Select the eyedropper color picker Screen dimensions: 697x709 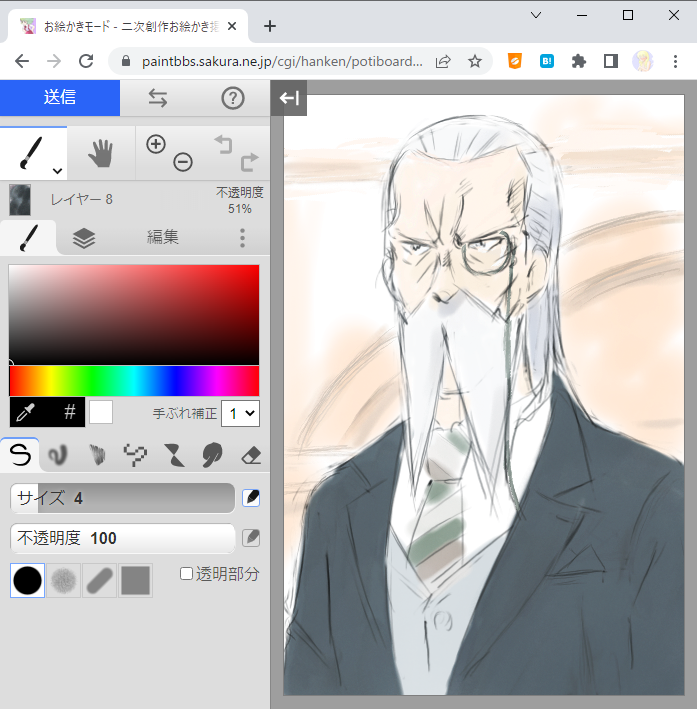[28, 411]
